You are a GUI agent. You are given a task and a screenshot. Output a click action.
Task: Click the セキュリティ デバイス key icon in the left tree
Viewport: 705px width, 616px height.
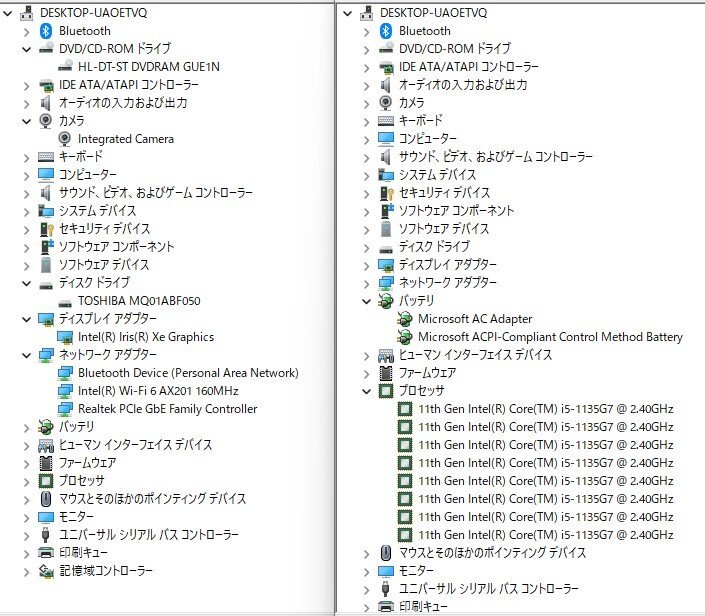coord(47,229)
